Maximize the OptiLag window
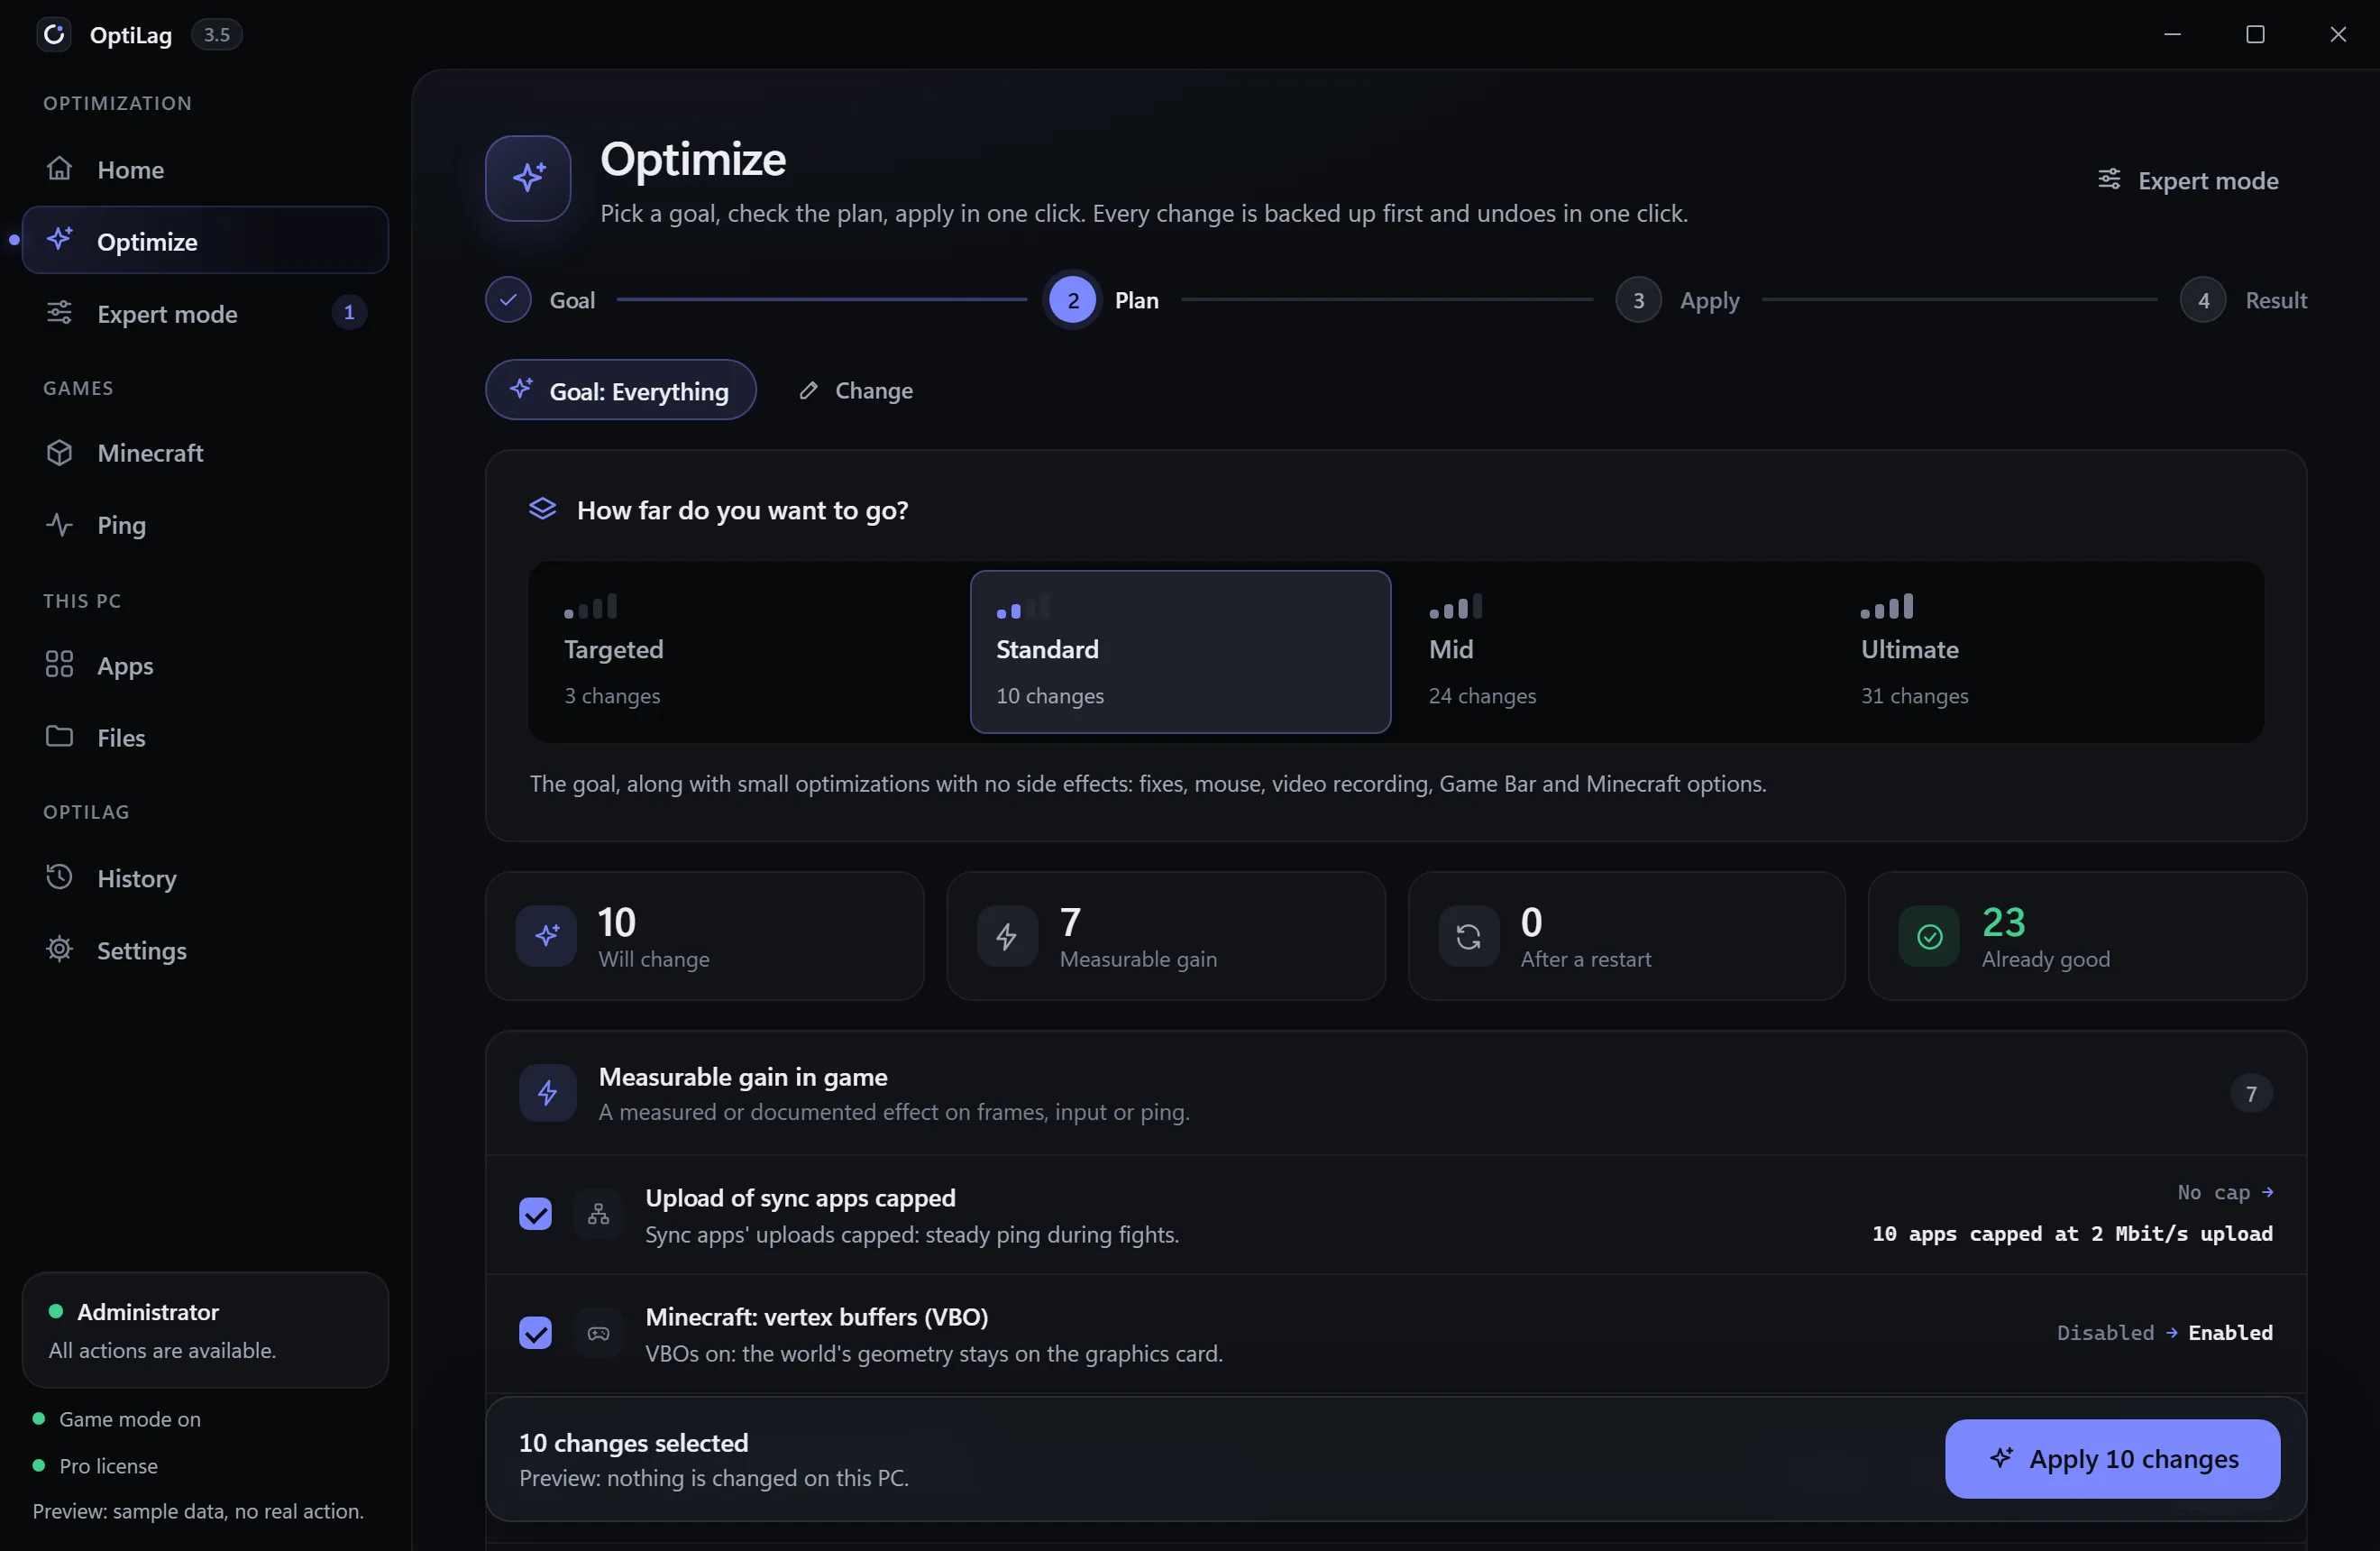The image size is (2380, 1551). pyautogui.click(x=2255, y=34)
